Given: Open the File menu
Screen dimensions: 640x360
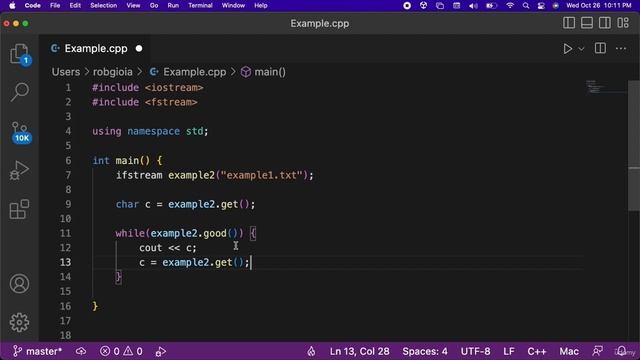Looking at the screenshot, I should [55, 5].
